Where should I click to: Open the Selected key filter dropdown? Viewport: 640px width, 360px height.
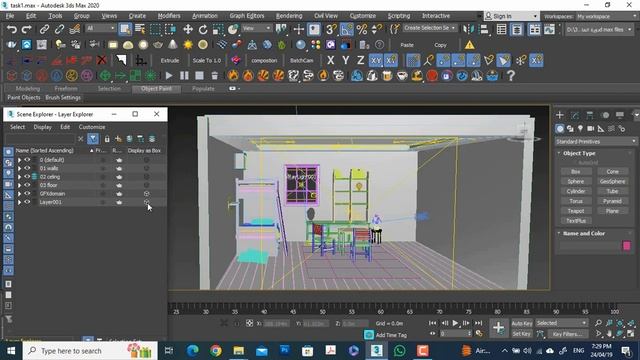[x=561, y=323]
